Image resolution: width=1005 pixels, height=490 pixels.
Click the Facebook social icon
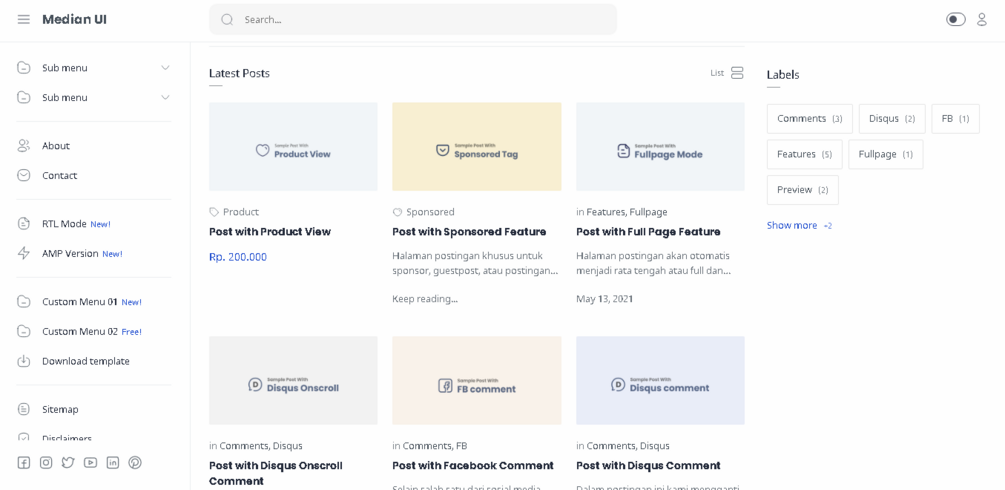pos(24,463)
